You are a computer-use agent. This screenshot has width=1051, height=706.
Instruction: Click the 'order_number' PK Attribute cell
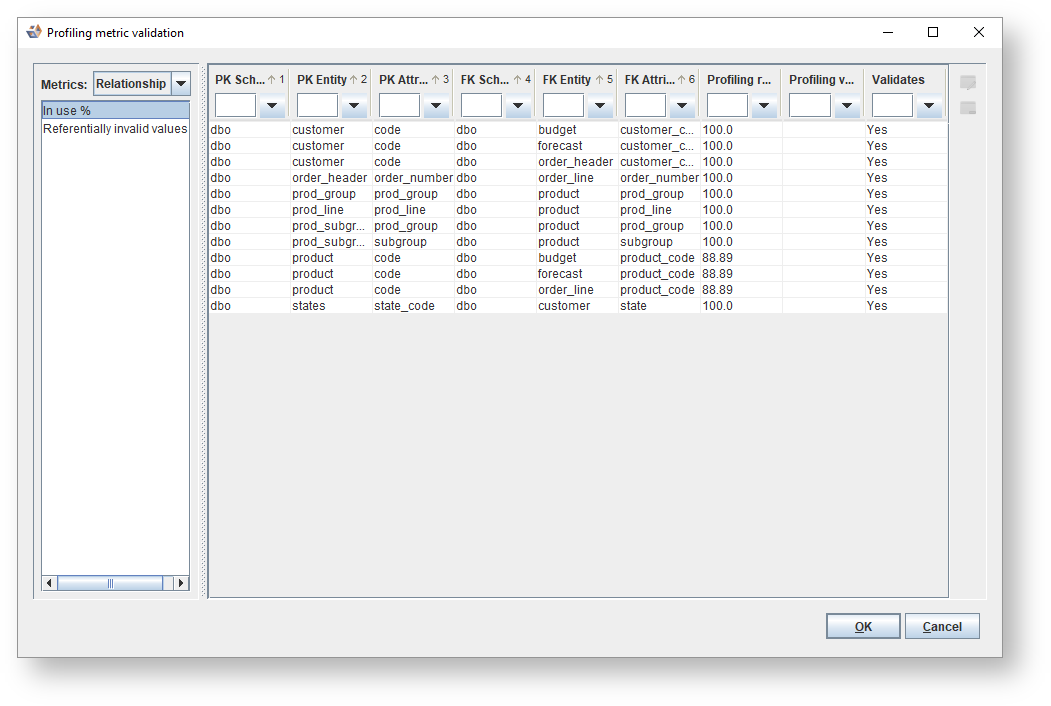coord(414,178)
